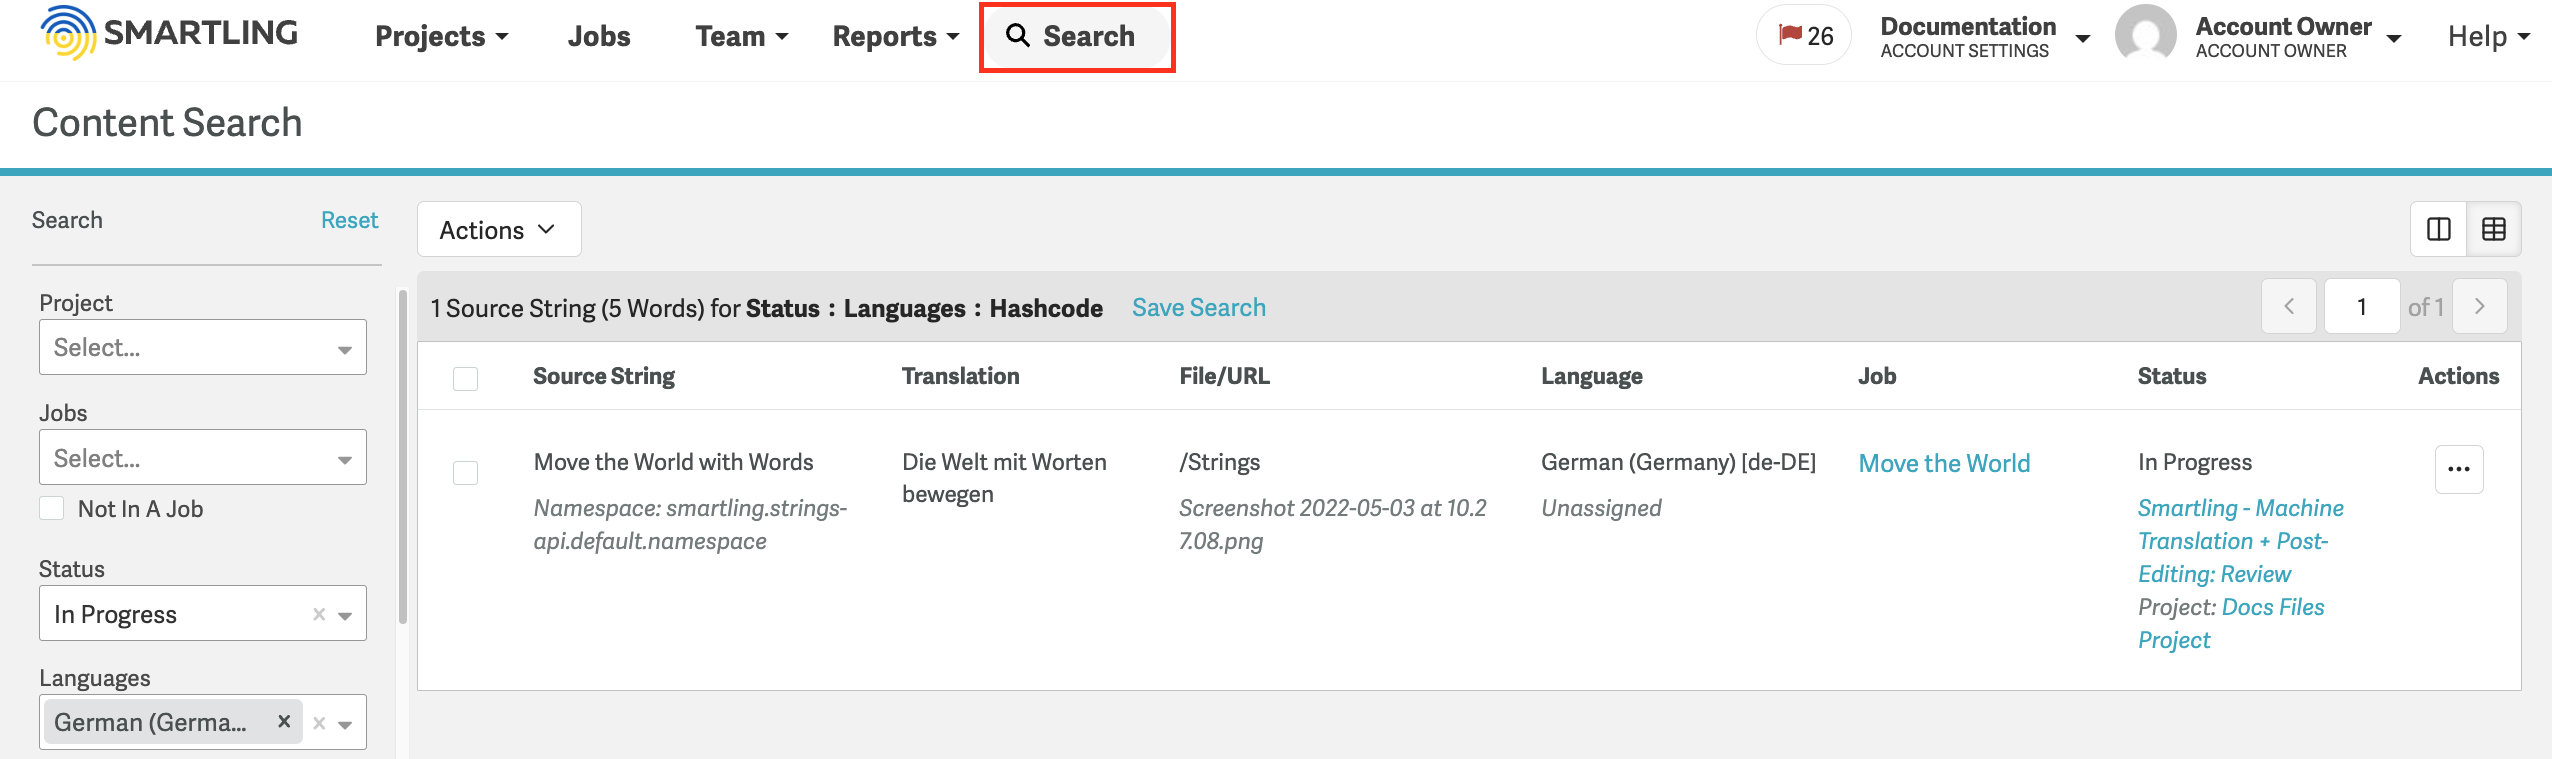Open the Team menu
The height and width of the screenshot is (759, 2552).
pyautogui.click(x=742, y=36)
